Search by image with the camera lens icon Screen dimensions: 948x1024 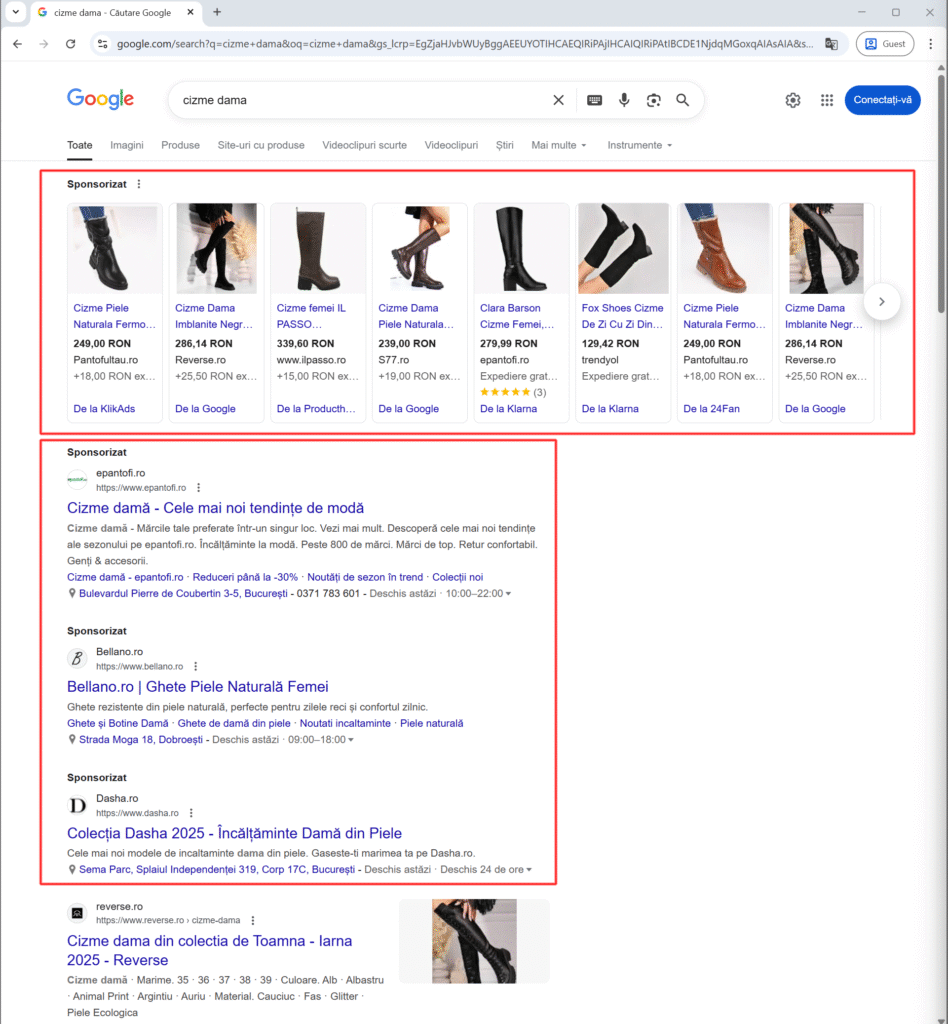click(654, 100)
